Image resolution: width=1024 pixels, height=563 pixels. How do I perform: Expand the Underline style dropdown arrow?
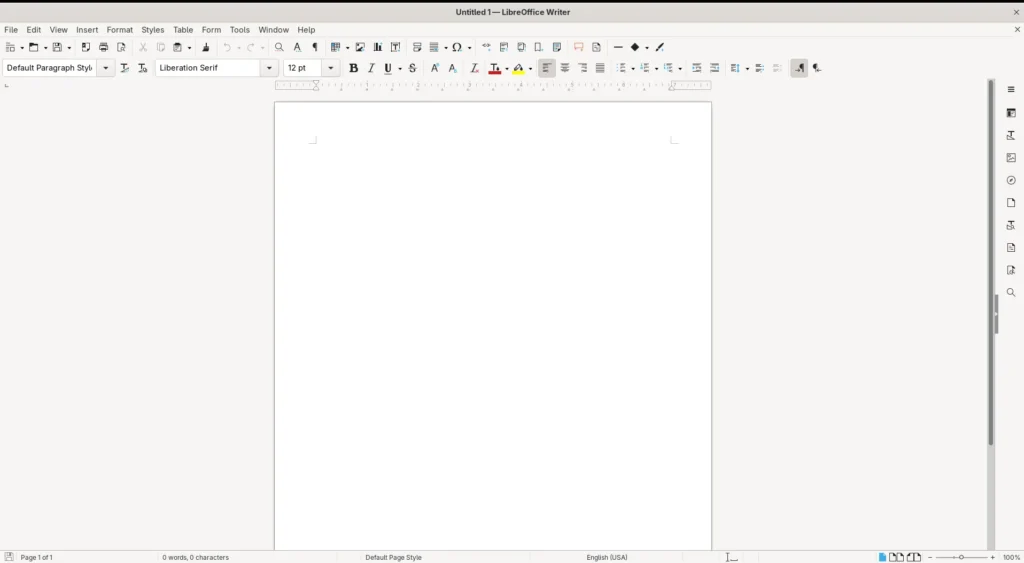tap(400, 69)
